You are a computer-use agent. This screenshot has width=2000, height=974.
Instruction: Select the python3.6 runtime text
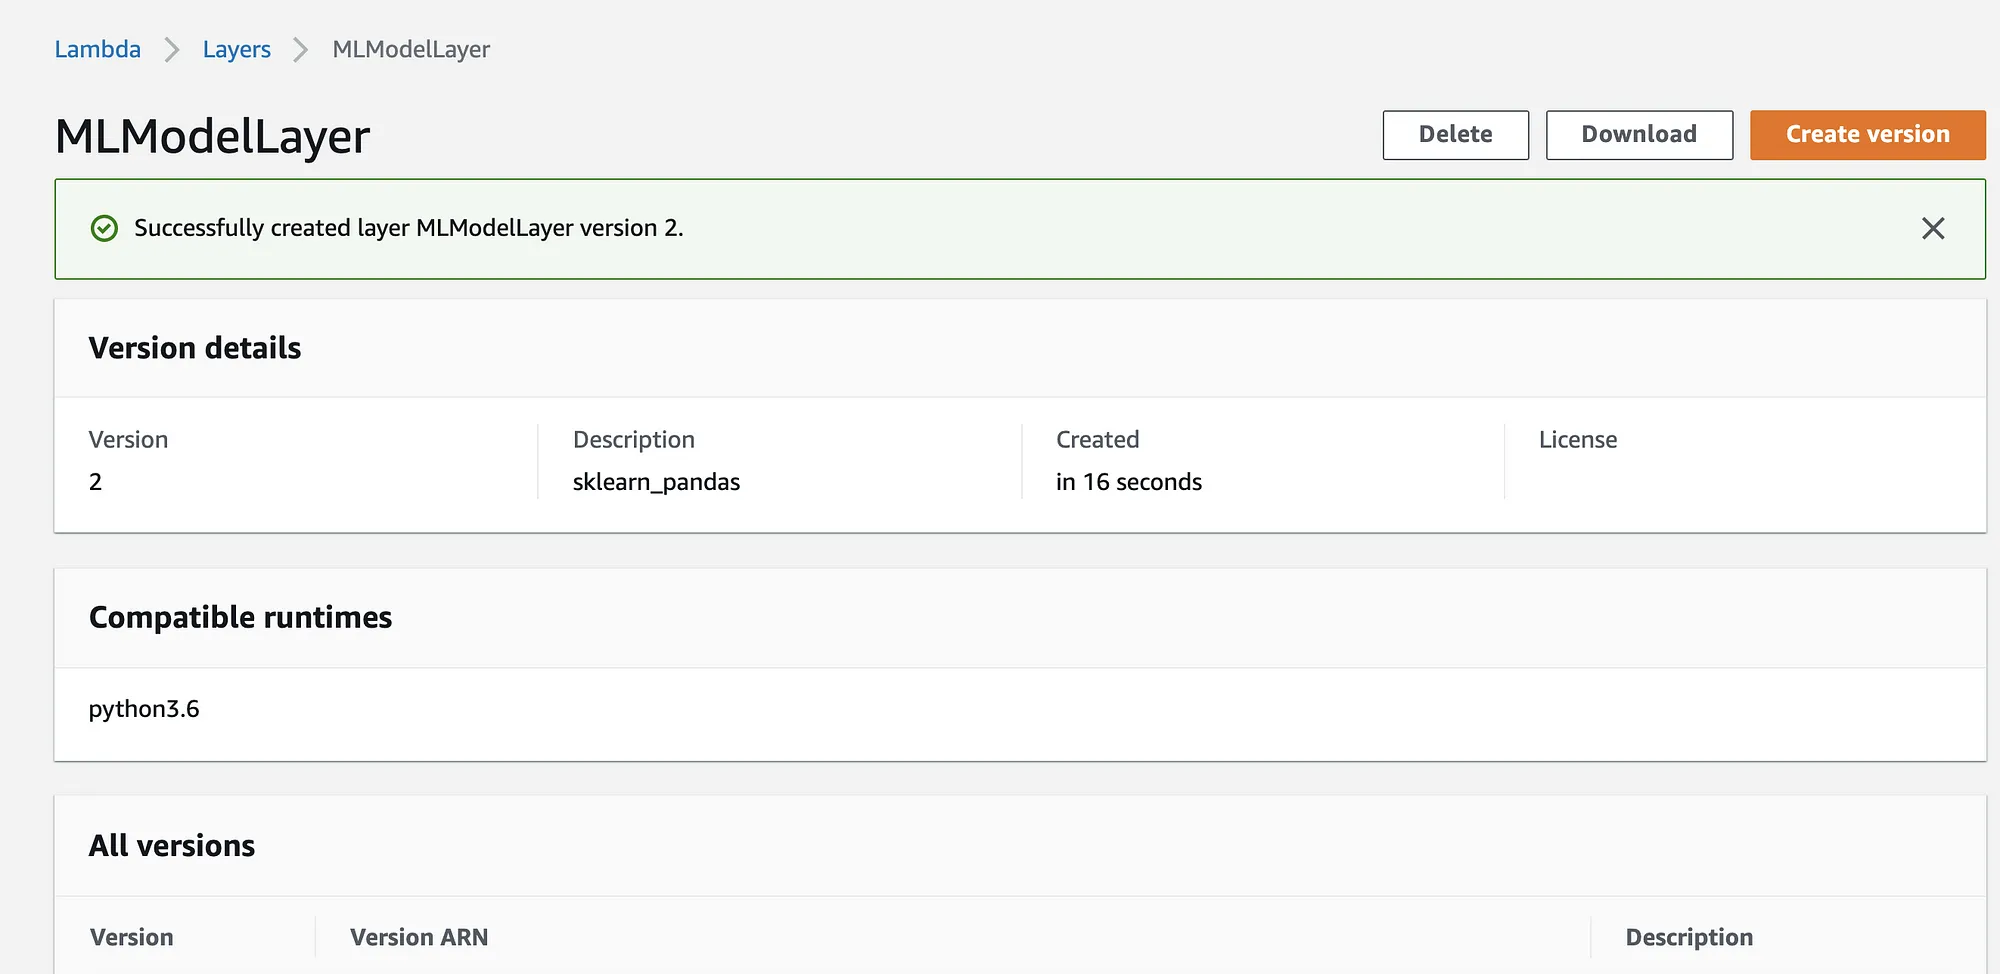coord(144,709)
